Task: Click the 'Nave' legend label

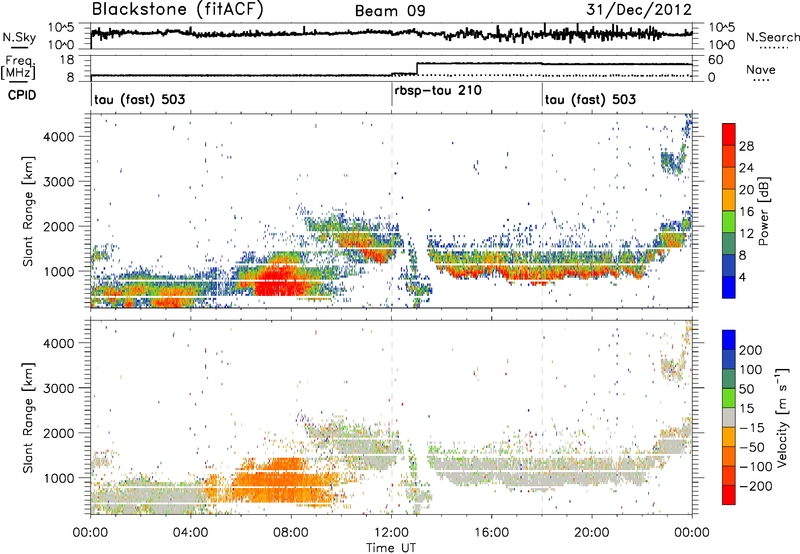Action: pyautogui.click(x=761, y=69)
